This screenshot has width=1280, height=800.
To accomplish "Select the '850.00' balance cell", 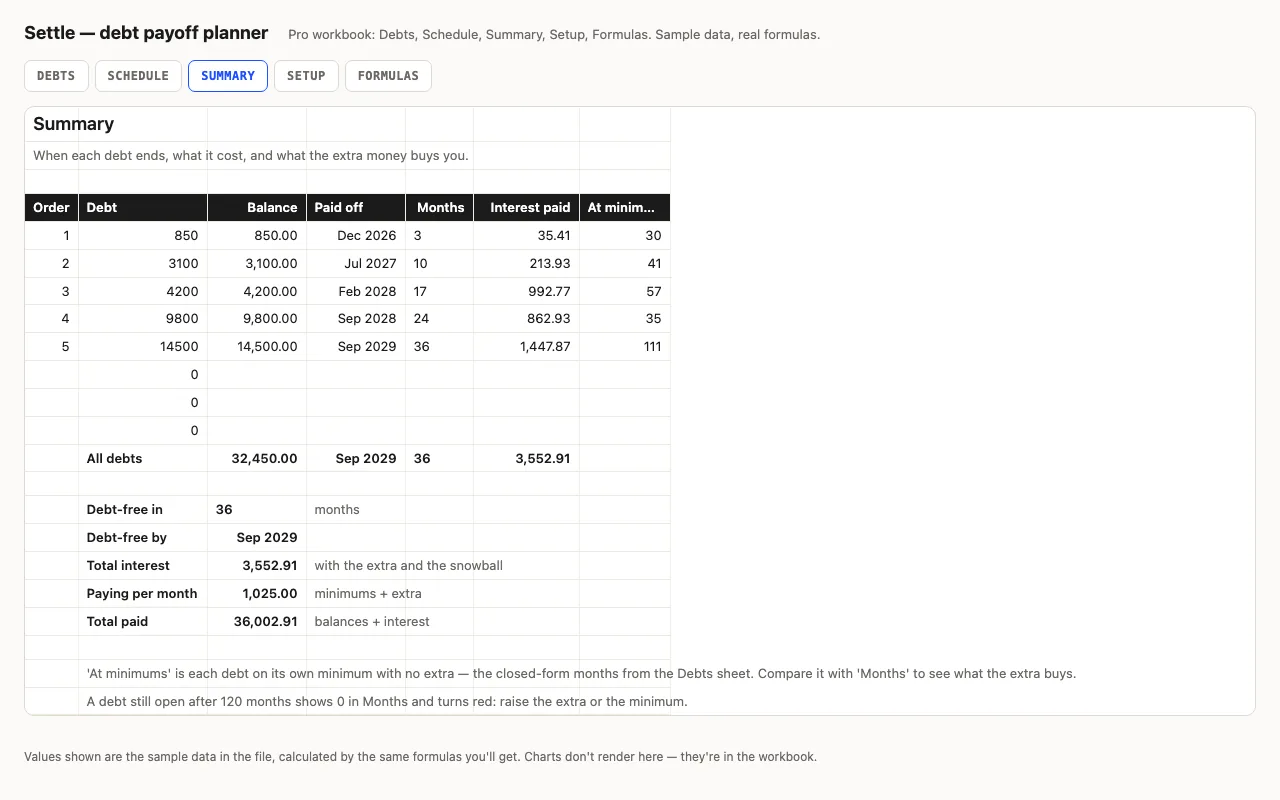I will (x=257, y=235).
